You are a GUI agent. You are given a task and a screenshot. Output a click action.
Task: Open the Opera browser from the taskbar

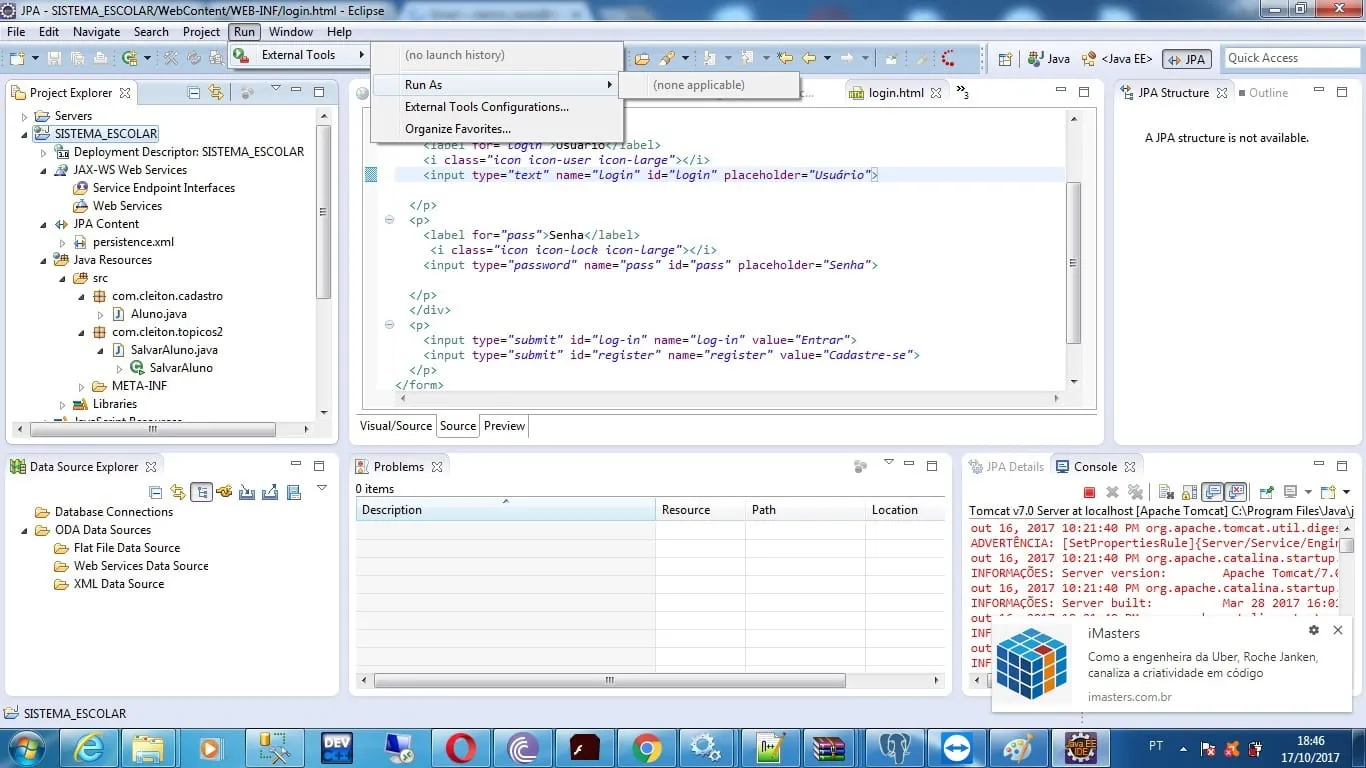(x=461, y=748)
